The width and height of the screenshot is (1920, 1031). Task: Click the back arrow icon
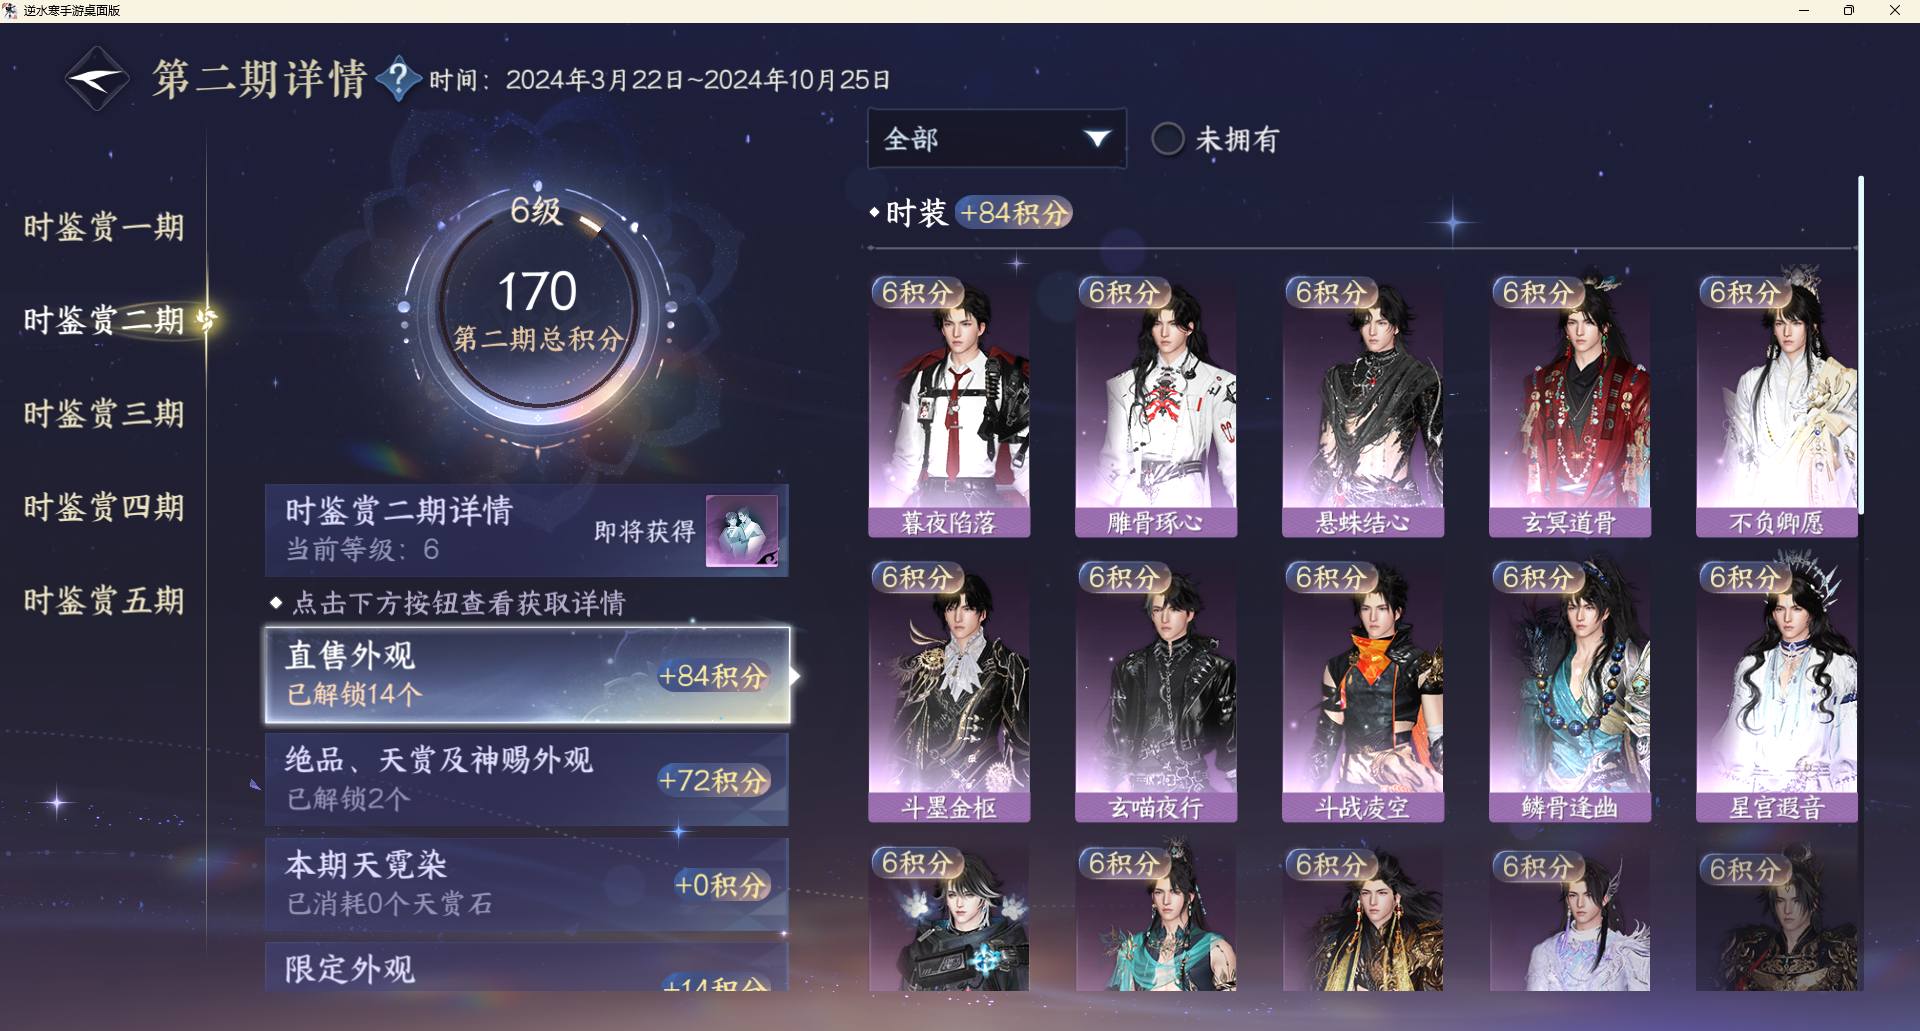click(97, 78)
